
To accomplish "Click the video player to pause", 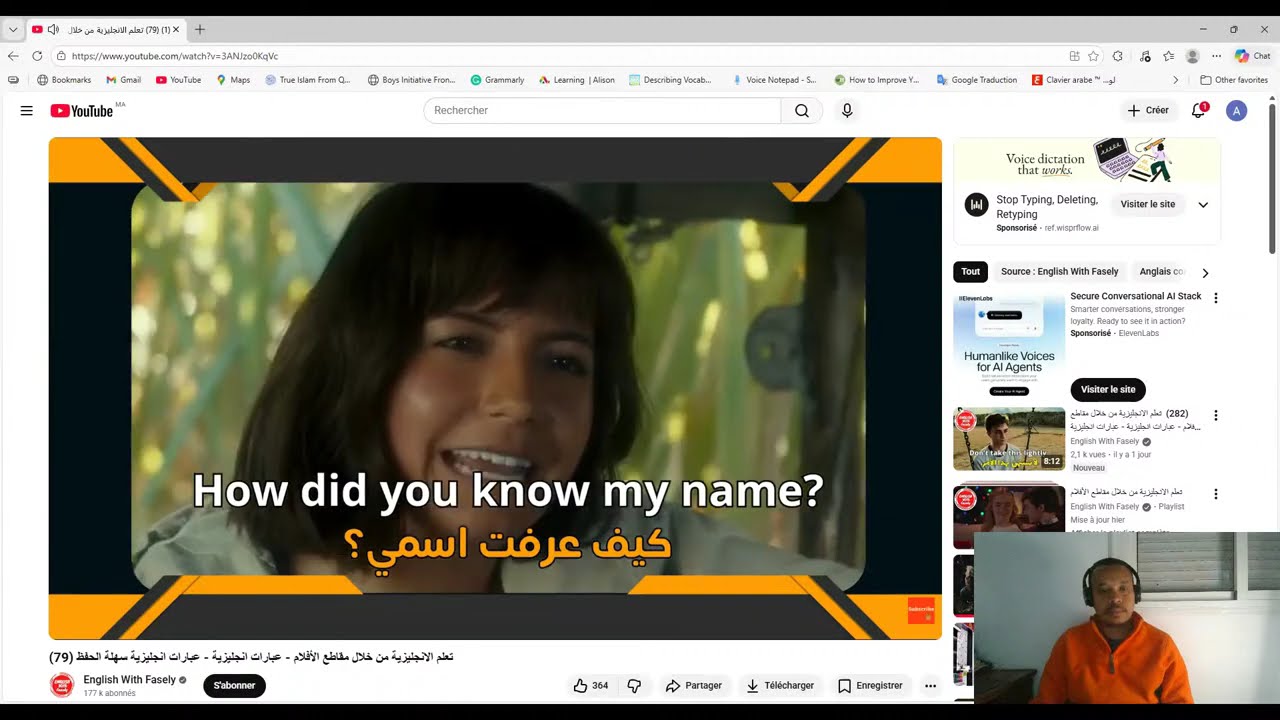I will [495, 388].
